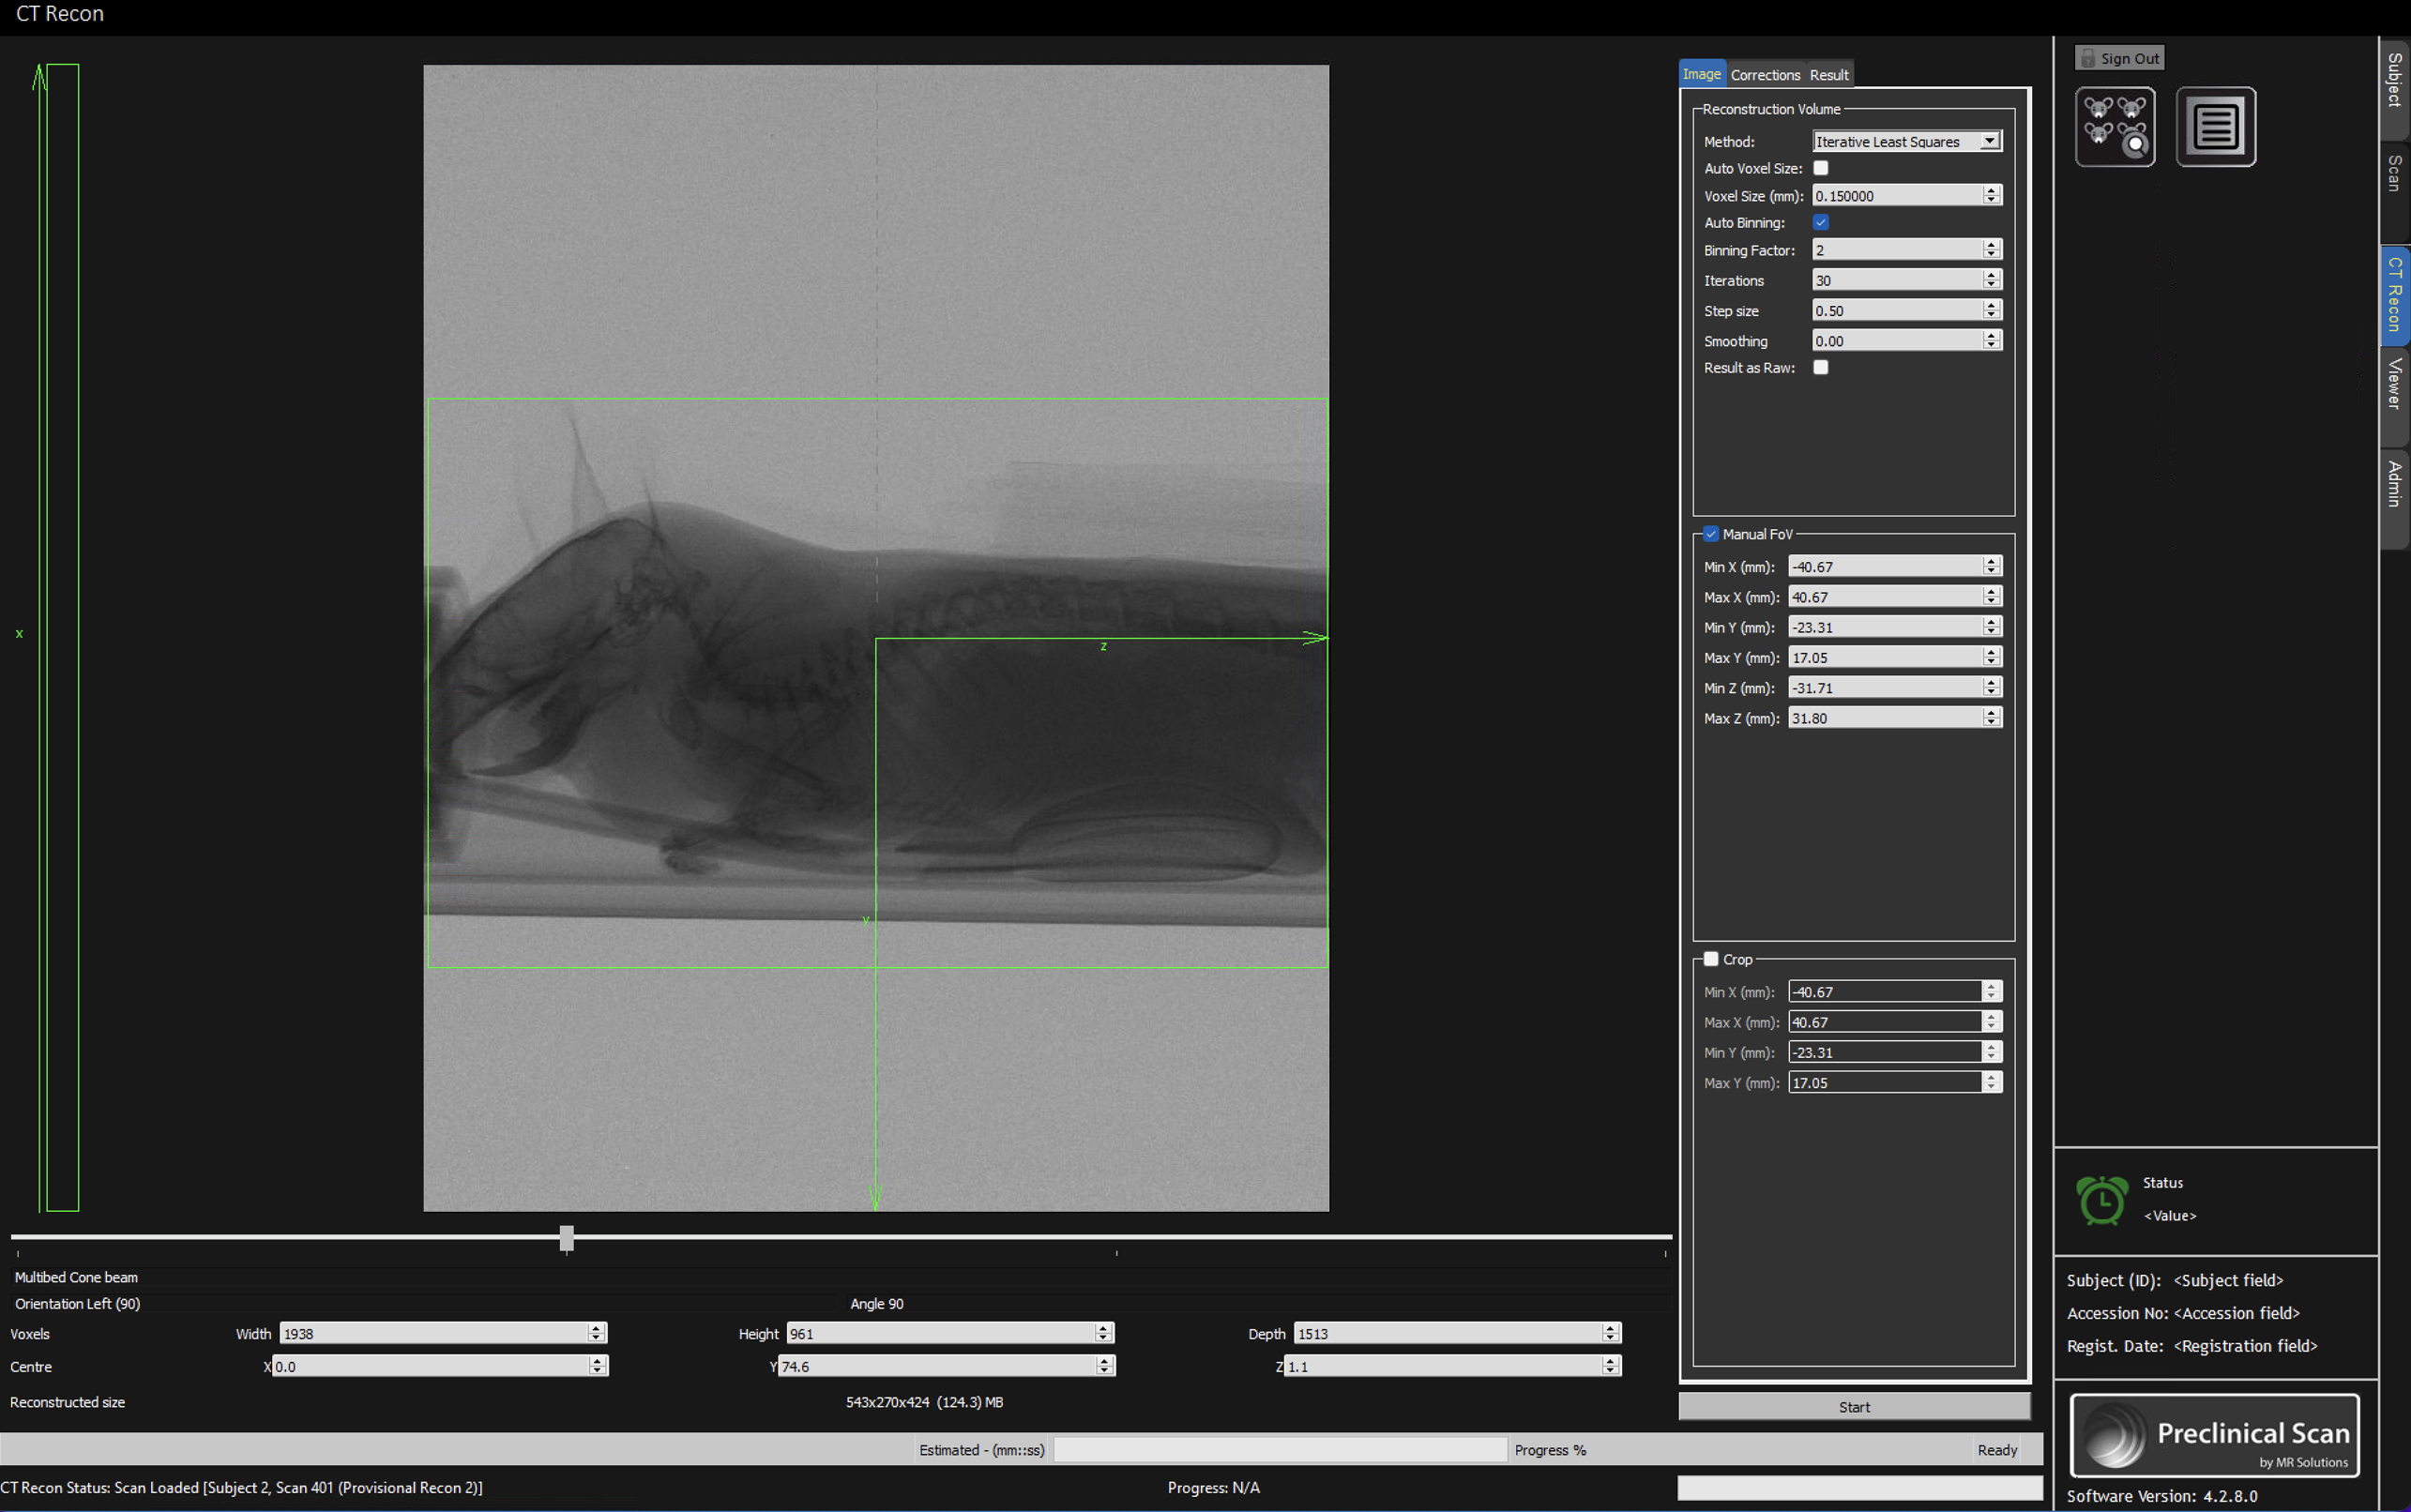Switch to the Corrections tab
The width and height of the screenshot is (2411, 1512).
(x=1765, y=75)
